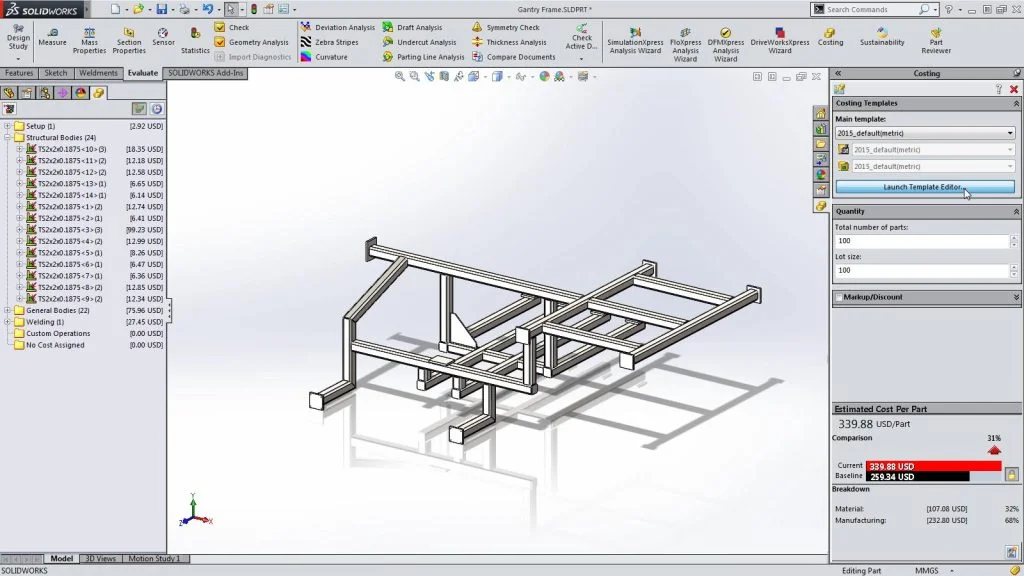Image resolution: width=1024 pixels, height=576 pixels.
Task: Start the Part Reviewer tool
Action: point(935,38)
